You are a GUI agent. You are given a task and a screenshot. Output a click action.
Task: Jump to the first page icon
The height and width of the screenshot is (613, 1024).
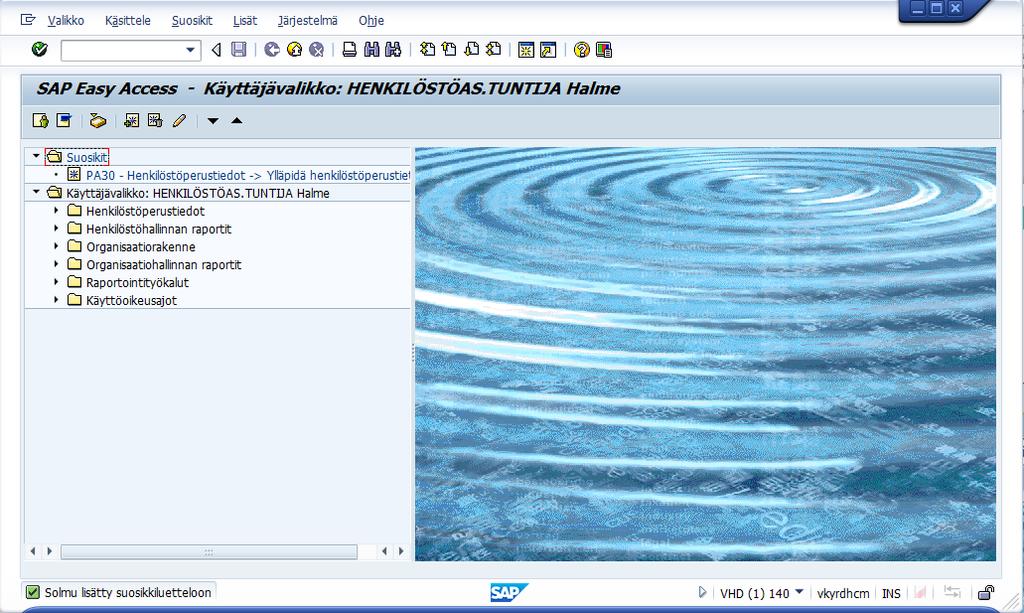[x=427, y=50]
